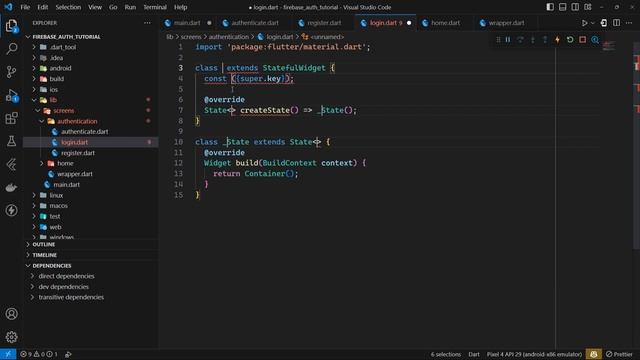640x360 pixels.
Task: Select the Pixel 4 API 29 device
Action: point(534,354)
